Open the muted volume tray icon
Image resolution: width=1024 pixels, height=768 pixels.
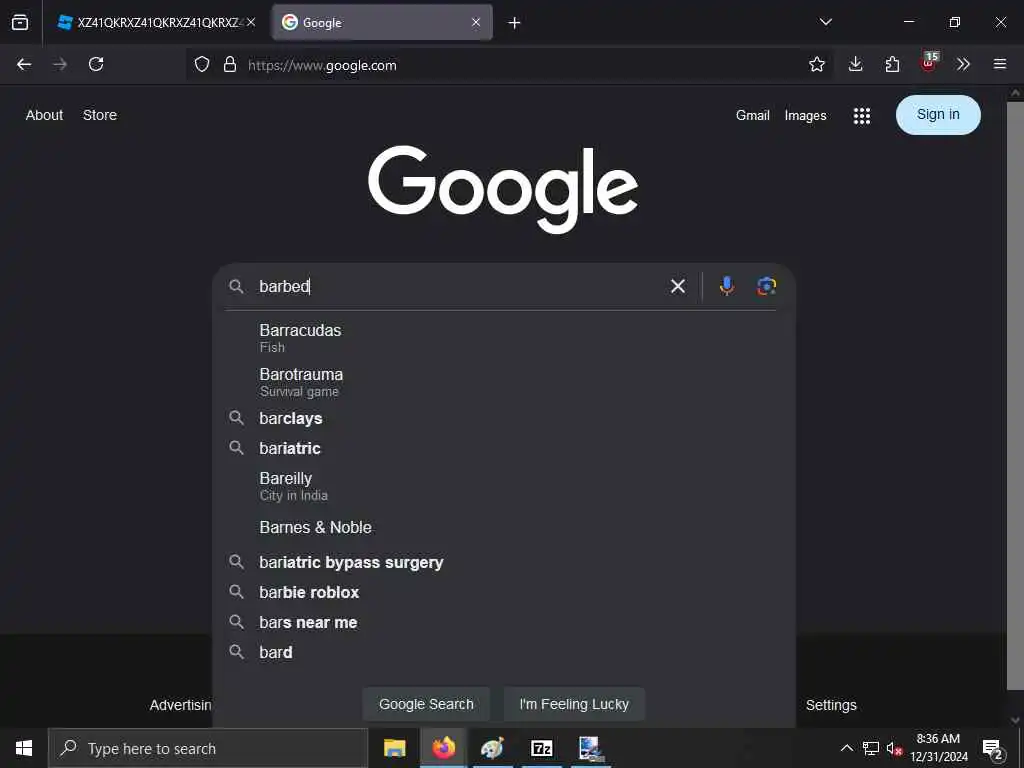point(894,748)
